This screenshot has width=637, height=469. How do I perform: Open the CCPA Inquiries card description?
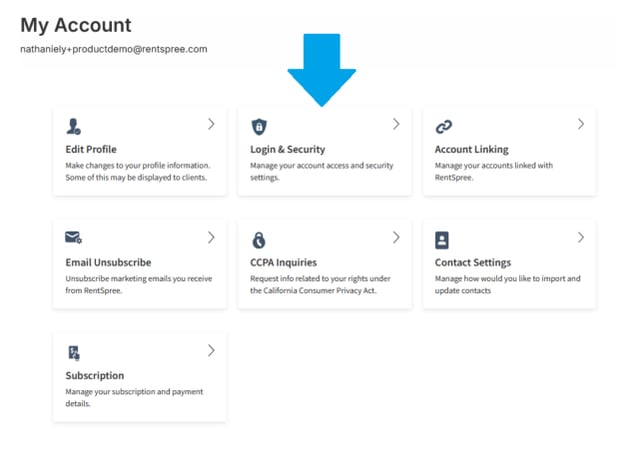pos(320,284)
